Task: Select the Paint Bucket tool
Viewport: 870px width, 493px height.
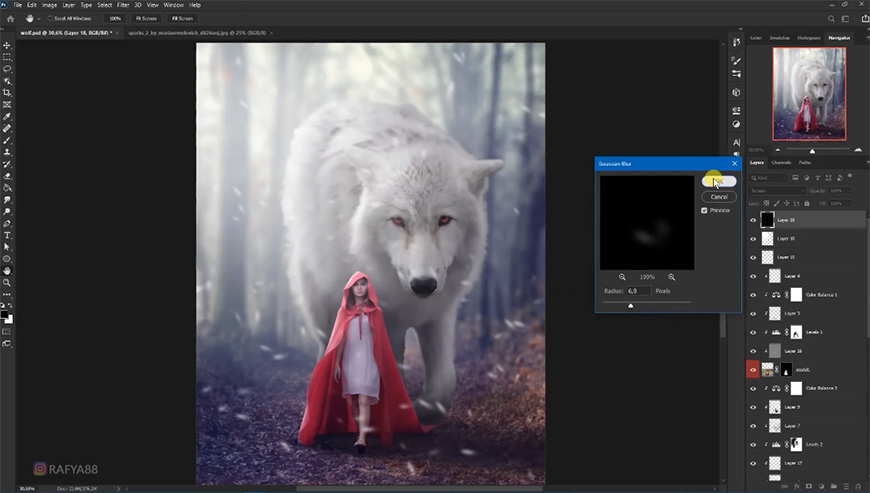Action: (x=7, y=188)
